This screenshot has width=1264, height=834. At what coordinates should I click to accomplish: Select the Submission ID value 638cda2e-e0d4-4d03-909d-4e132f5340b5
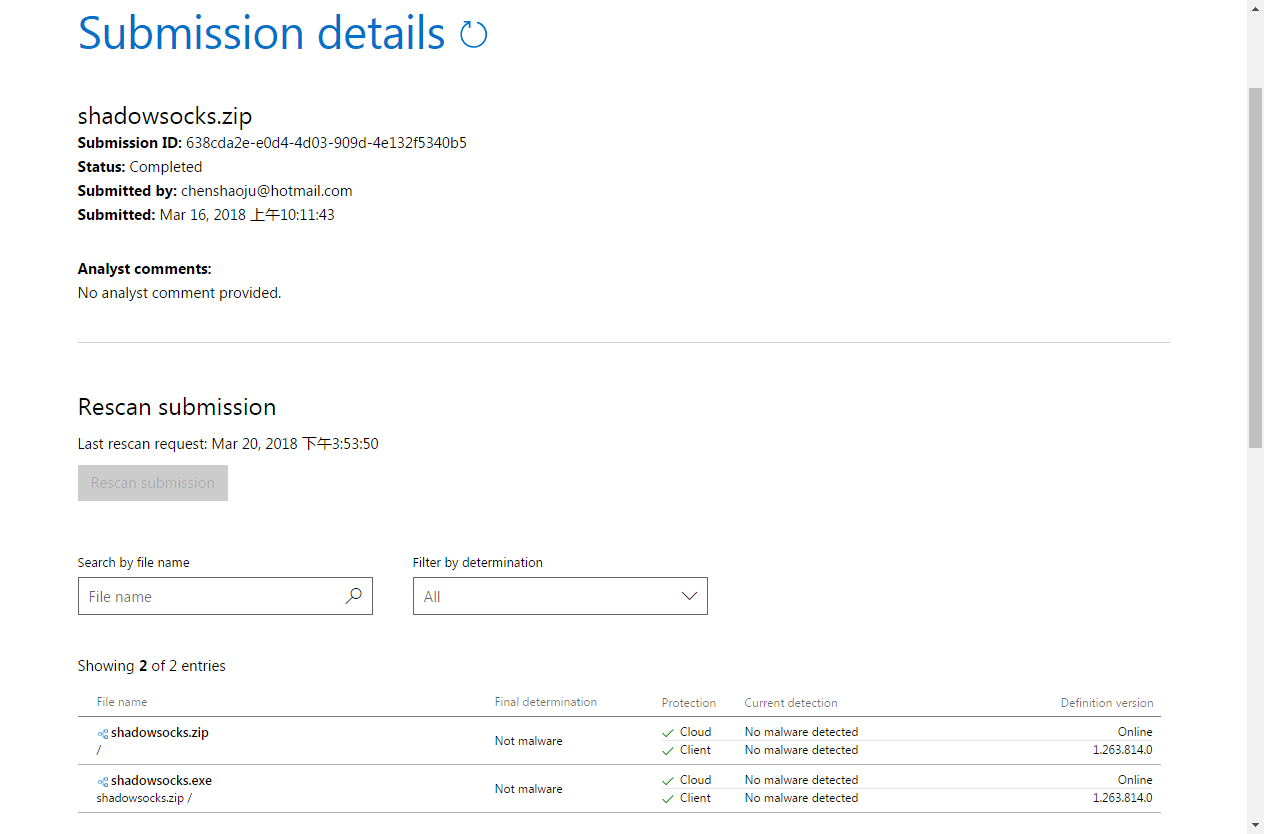pos(326,143)
